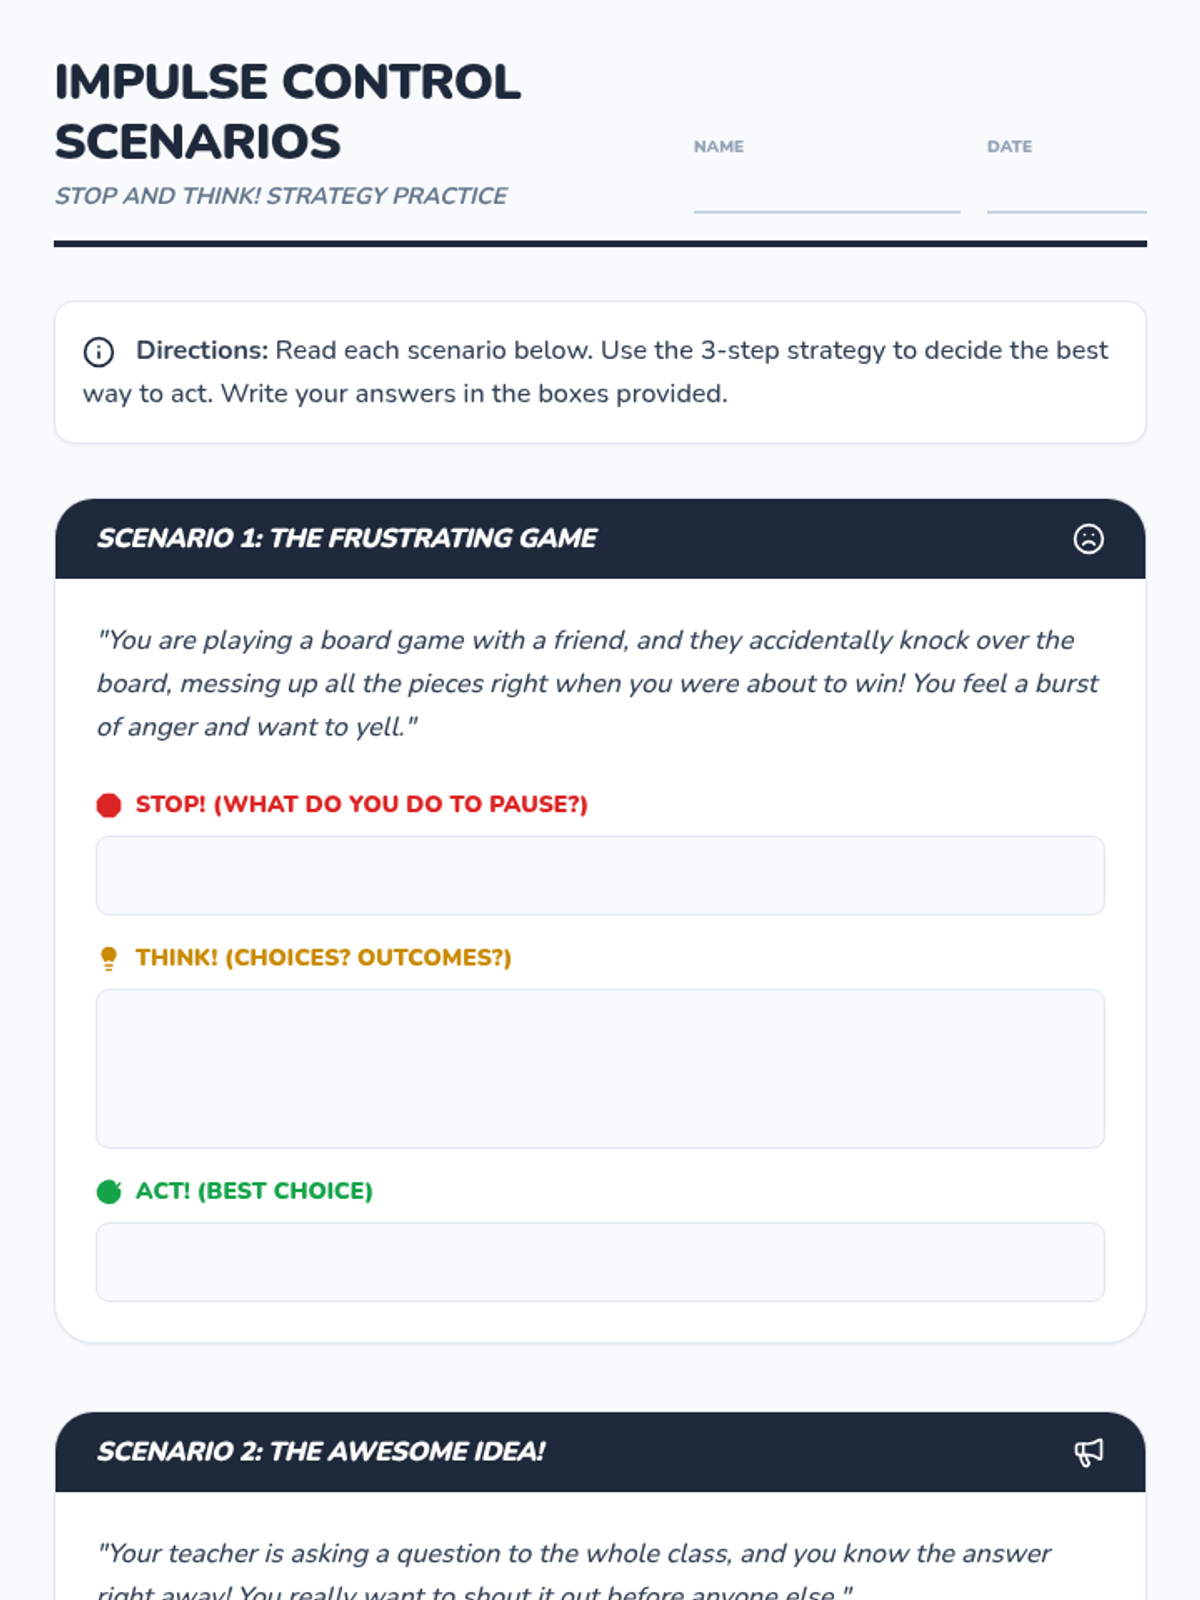Click the board game scenario description text

(x=597, y=684)
